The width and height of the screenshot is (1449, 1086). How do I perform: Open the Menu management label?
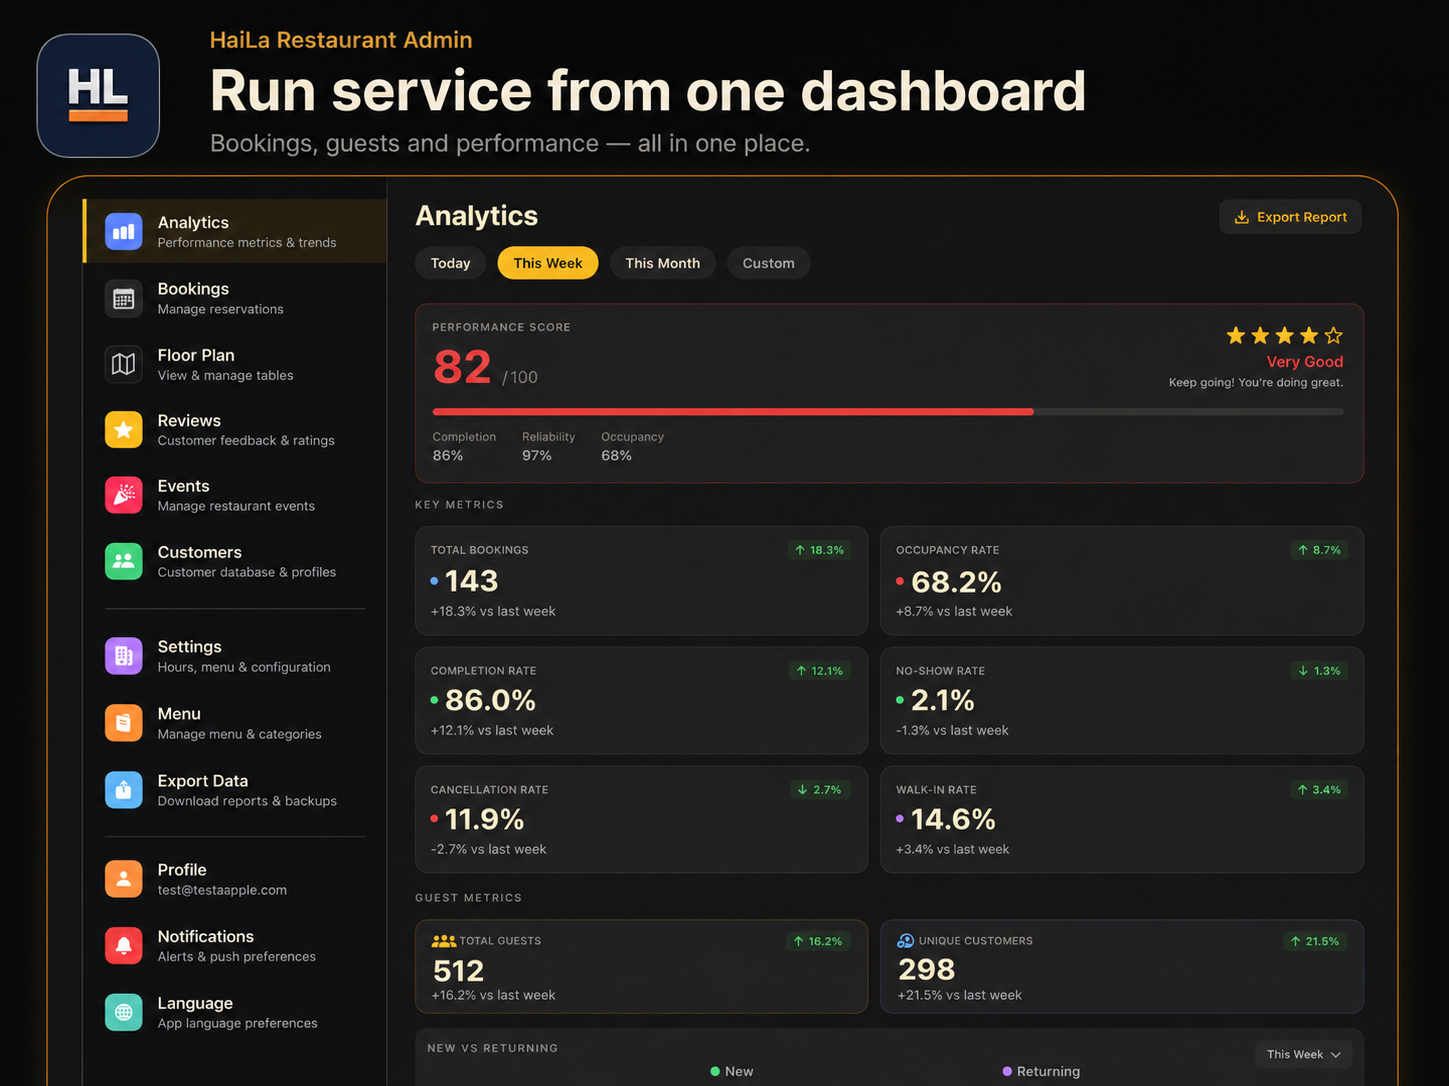click(x=179, y=714)
